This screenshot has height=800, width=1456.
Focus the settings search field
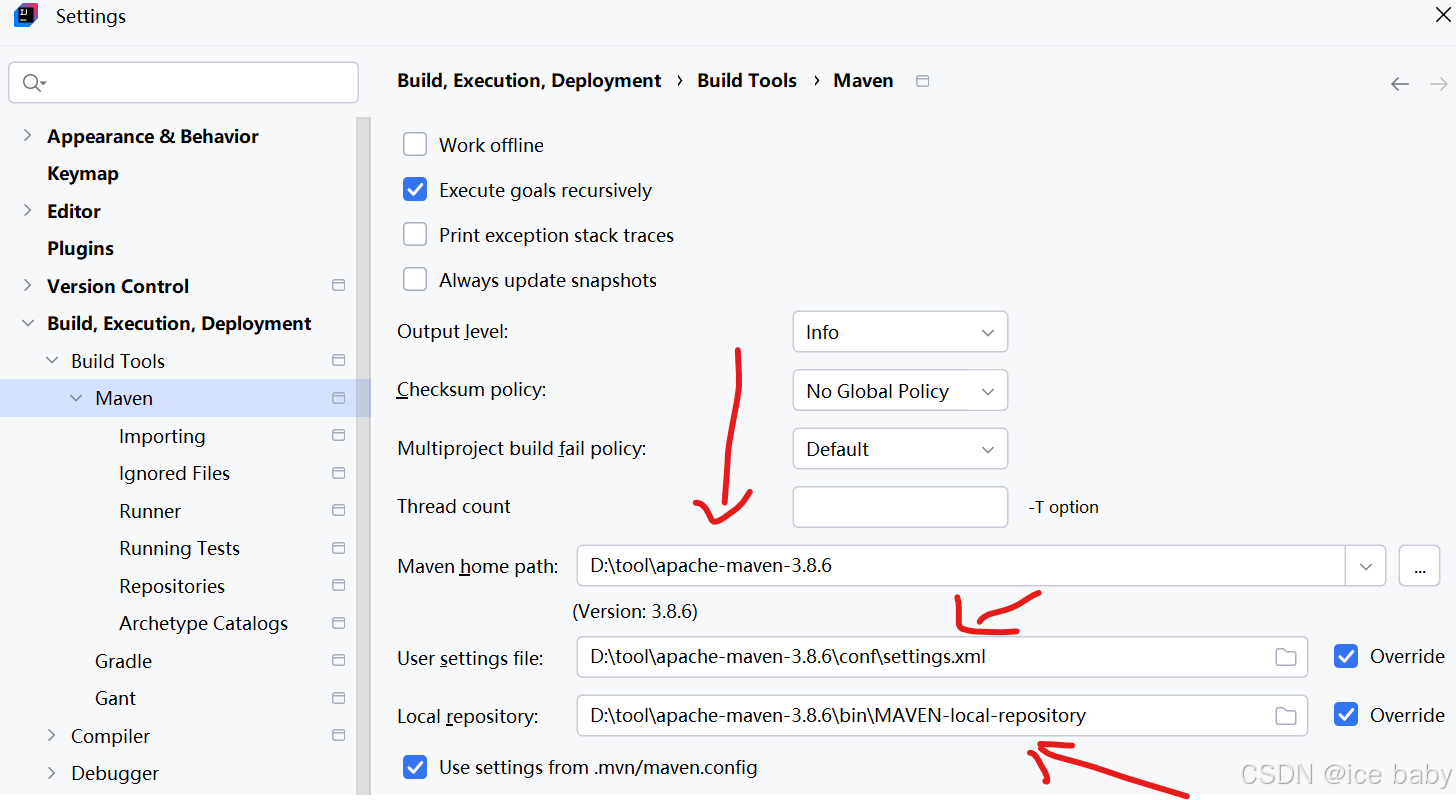coord(184,82)
